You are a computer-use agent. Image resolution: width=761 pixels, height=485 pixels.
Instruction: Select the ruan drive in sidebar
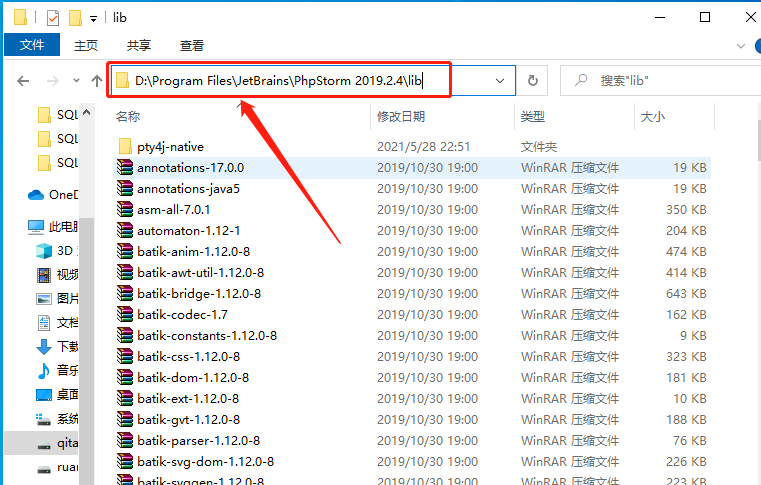click(x=57, y=467)
